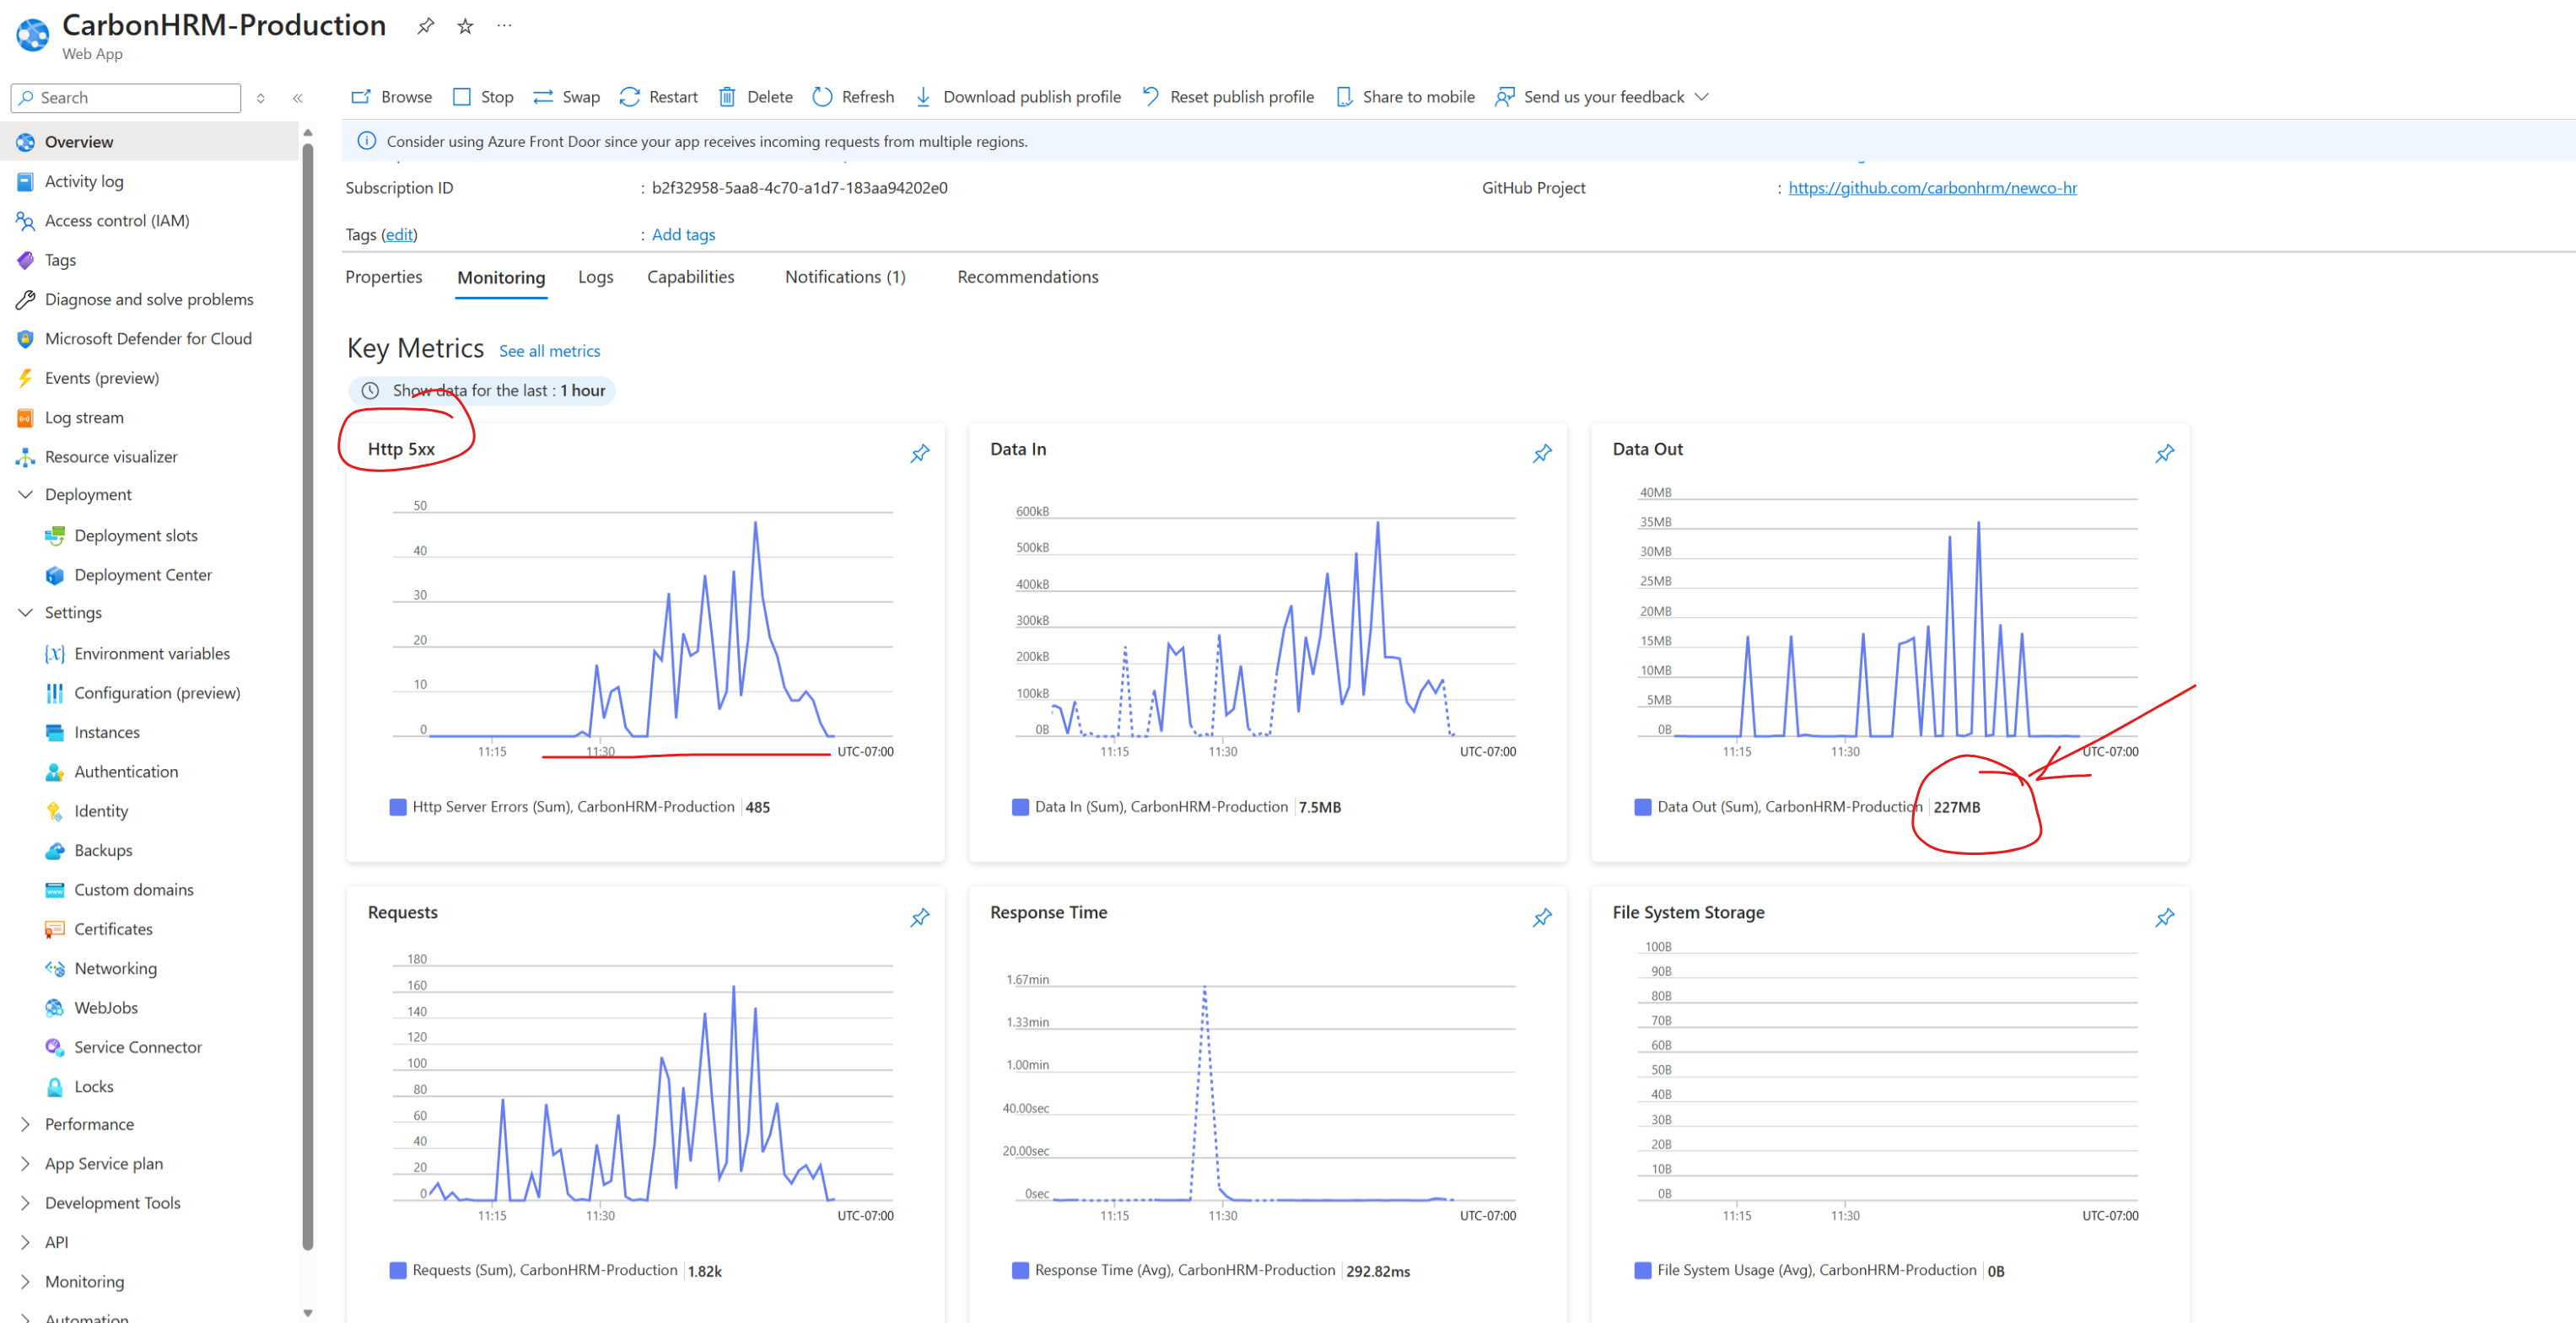Open Deployment Center from sidebar
Image resolution: width=2576 pixels, height=1323 pixels.
[x=142, y=574]
